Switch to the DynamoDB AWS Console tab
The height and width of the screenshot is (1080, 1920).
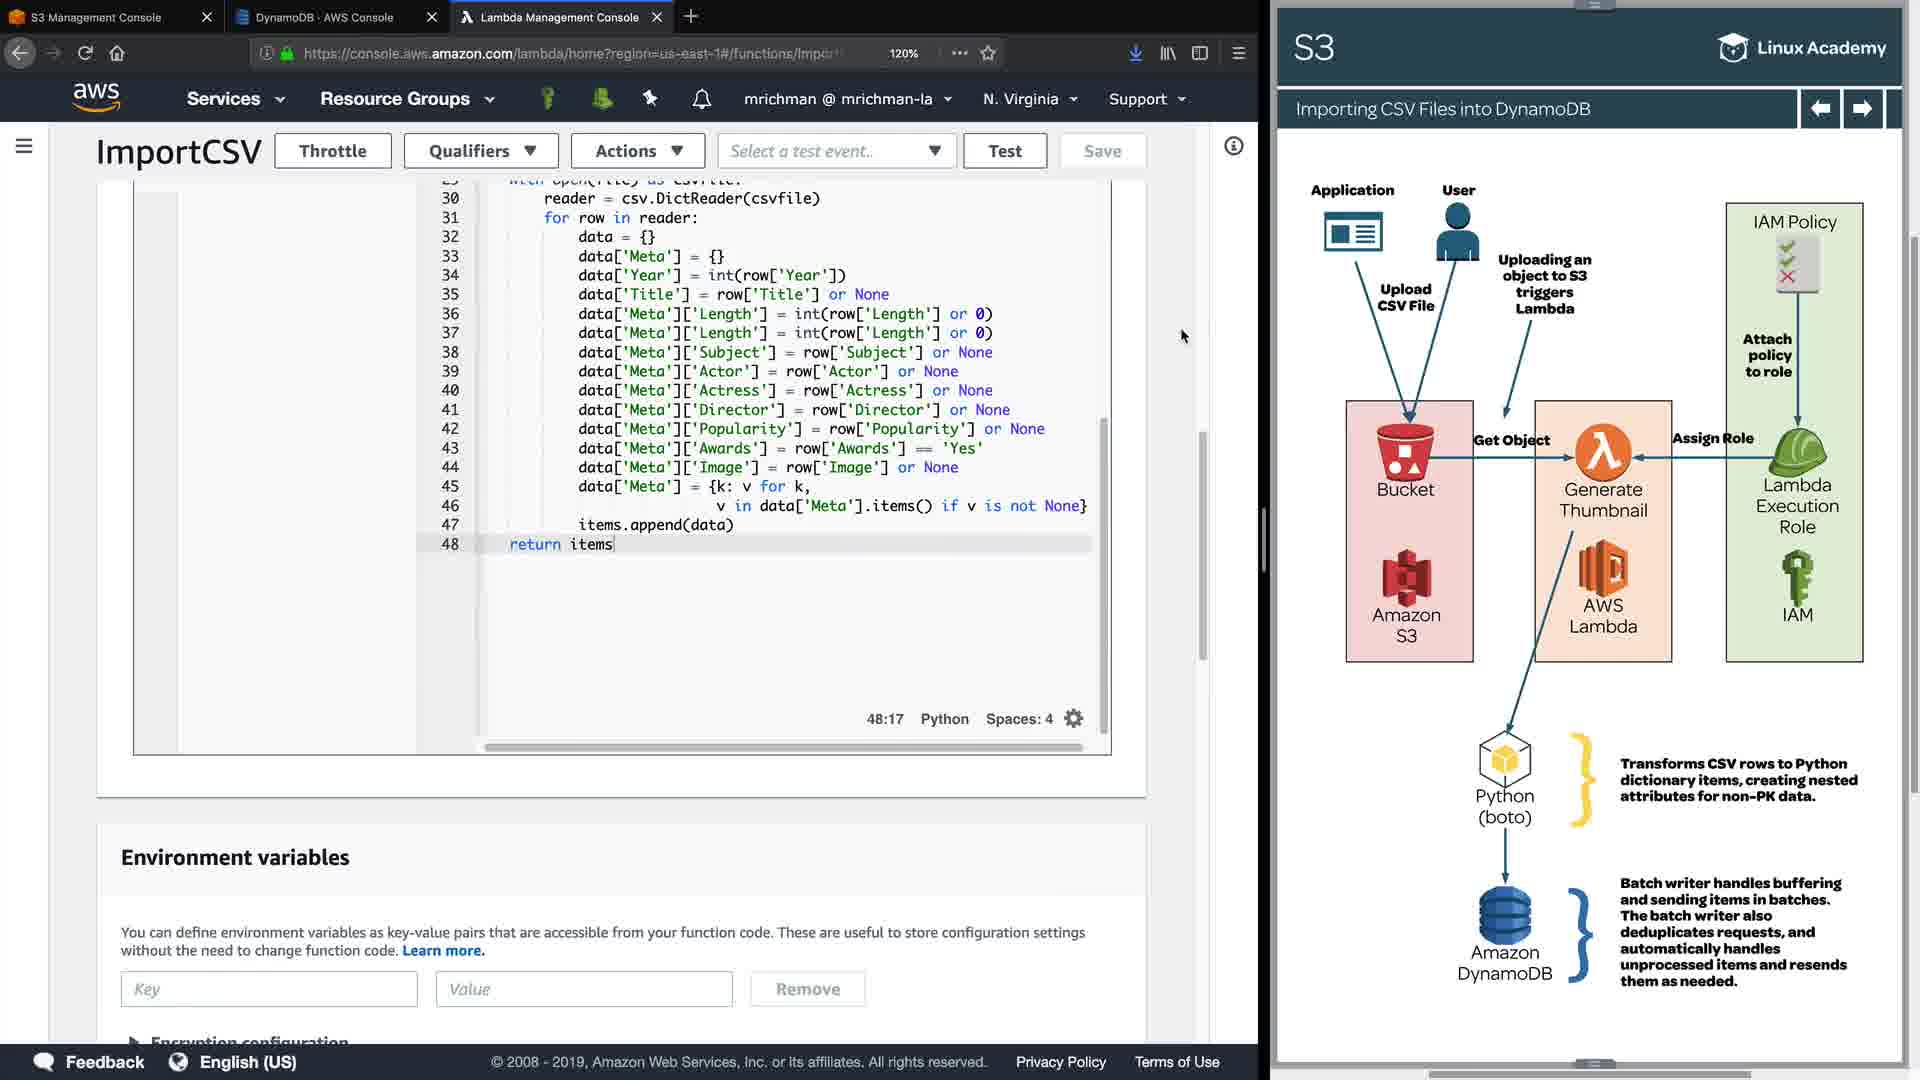324,17
